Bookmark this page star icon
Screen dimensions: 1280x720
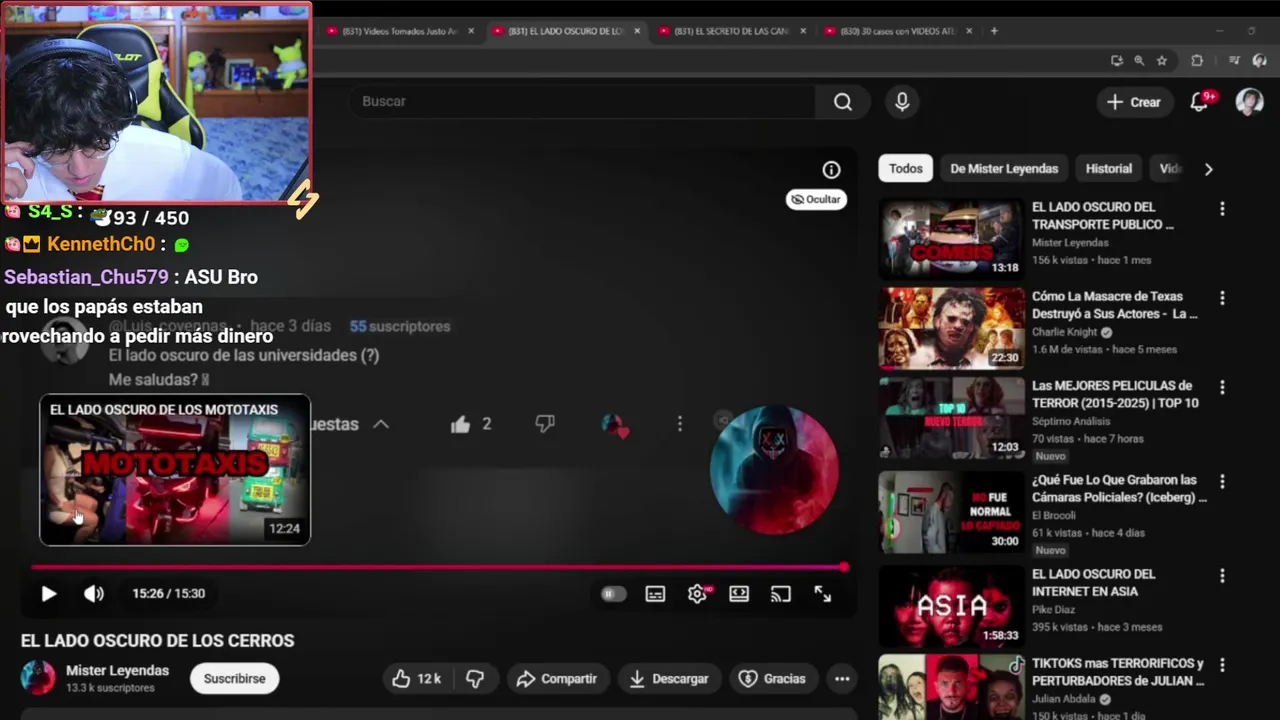click(x=1162, y=61)
